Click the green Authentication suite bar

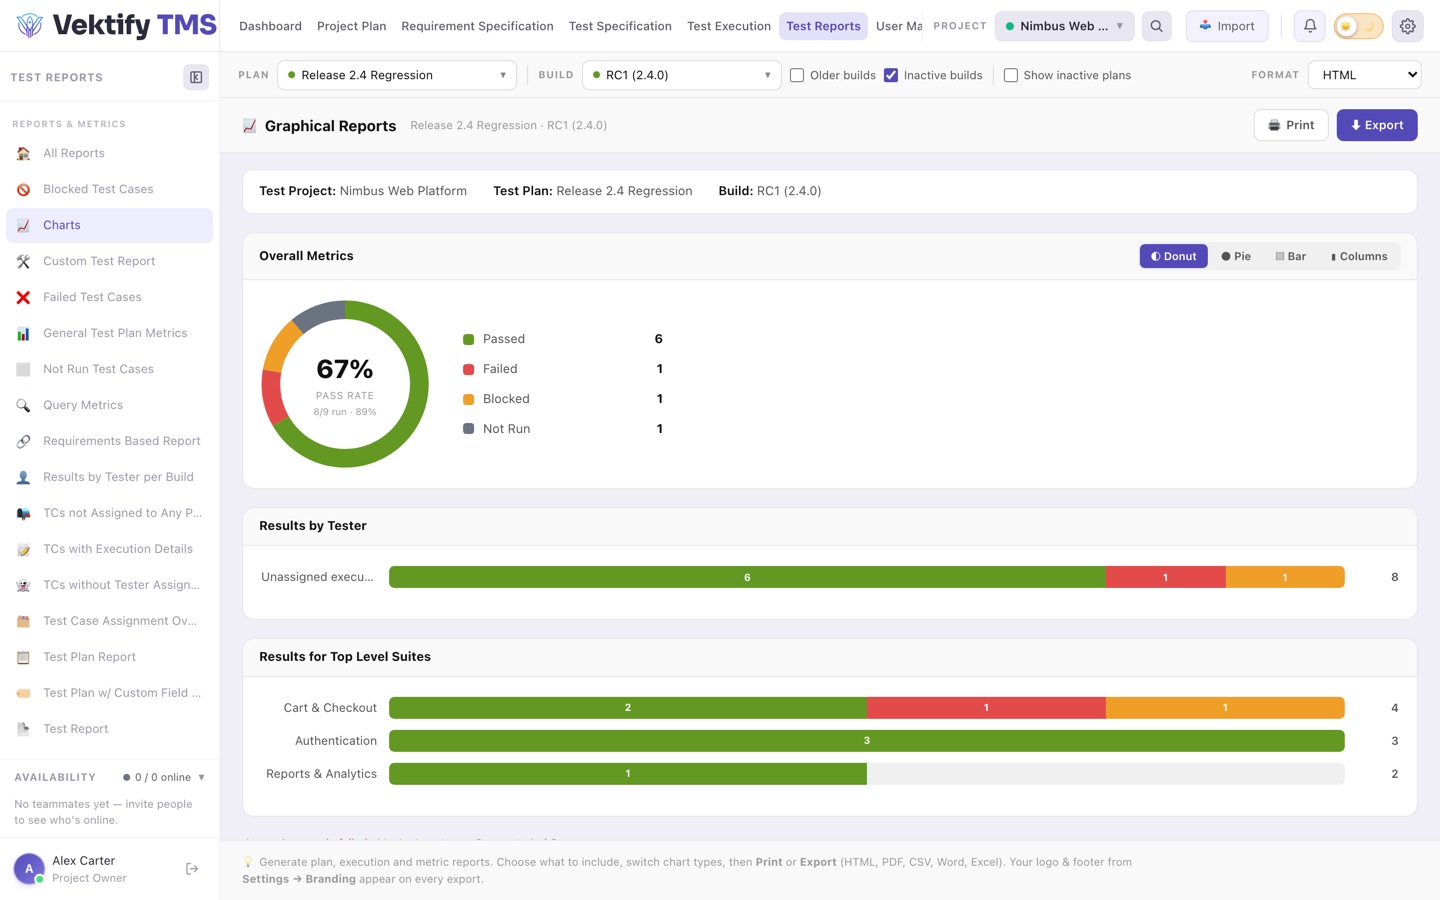pyautogui.click(x=867, y=741)
